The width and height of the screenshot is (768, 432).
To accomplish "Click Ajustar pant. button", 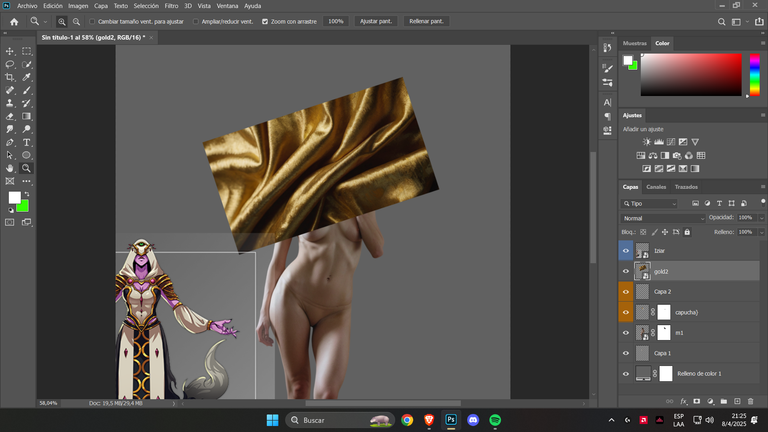I will (x=376, y=22).
